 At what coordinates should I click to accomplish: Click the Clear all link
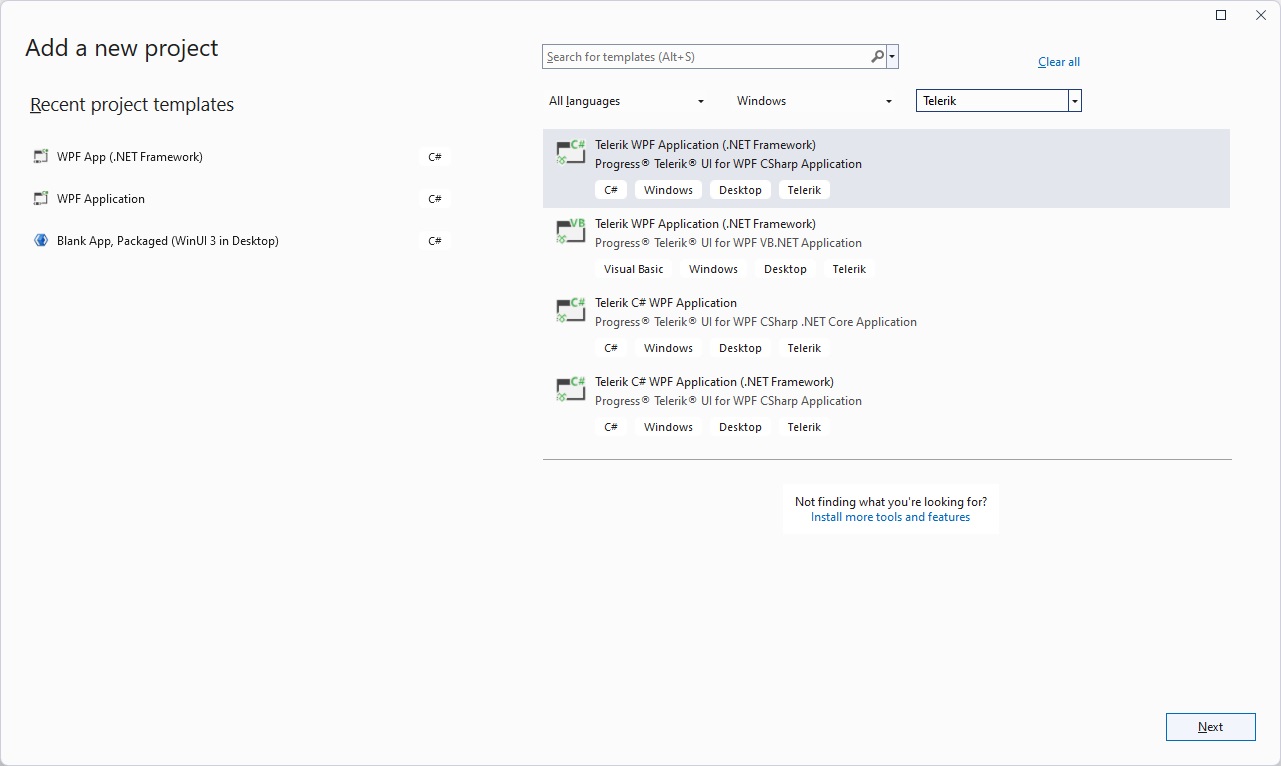coord(1058,61)
